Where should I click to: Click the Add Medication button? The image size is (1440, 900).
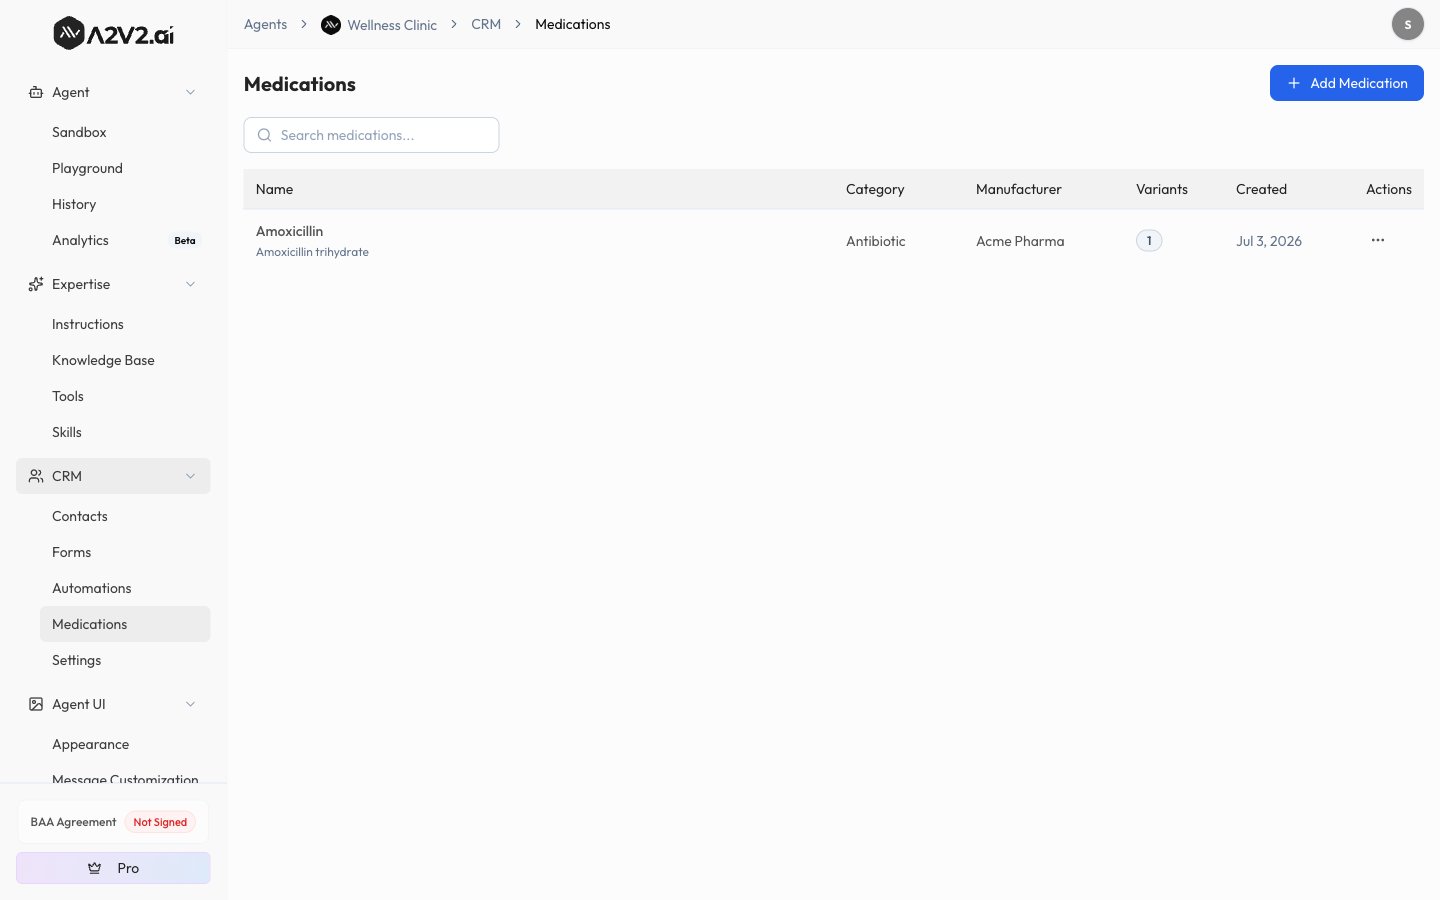[1347, 83]
